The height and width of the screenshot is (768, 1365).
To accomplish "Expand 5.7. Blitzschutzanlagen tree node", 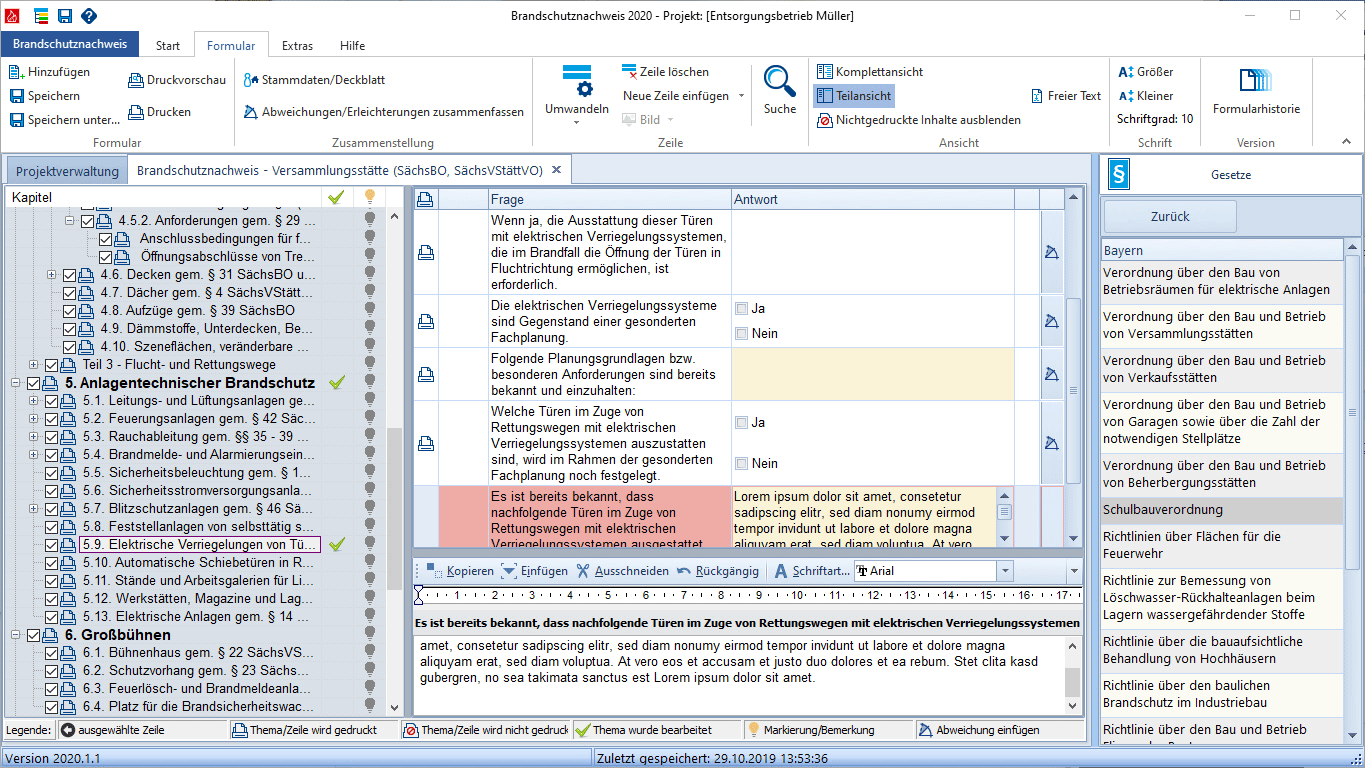I will 34,509.
